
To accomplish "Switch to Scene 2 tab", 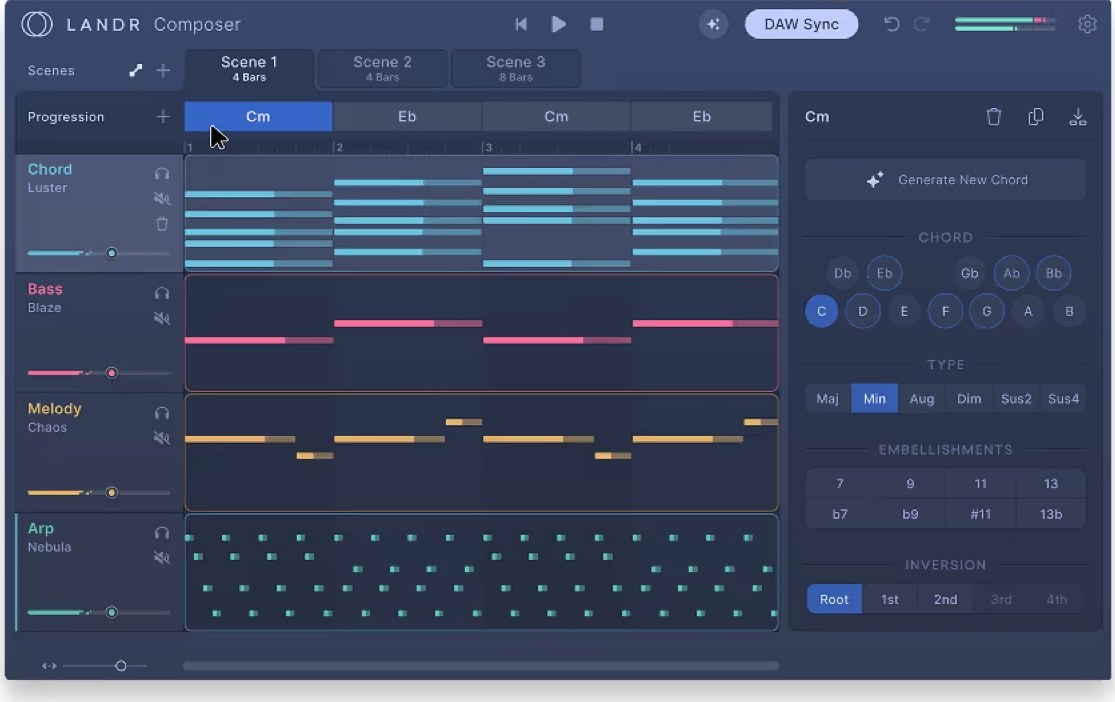I will 383,69.
